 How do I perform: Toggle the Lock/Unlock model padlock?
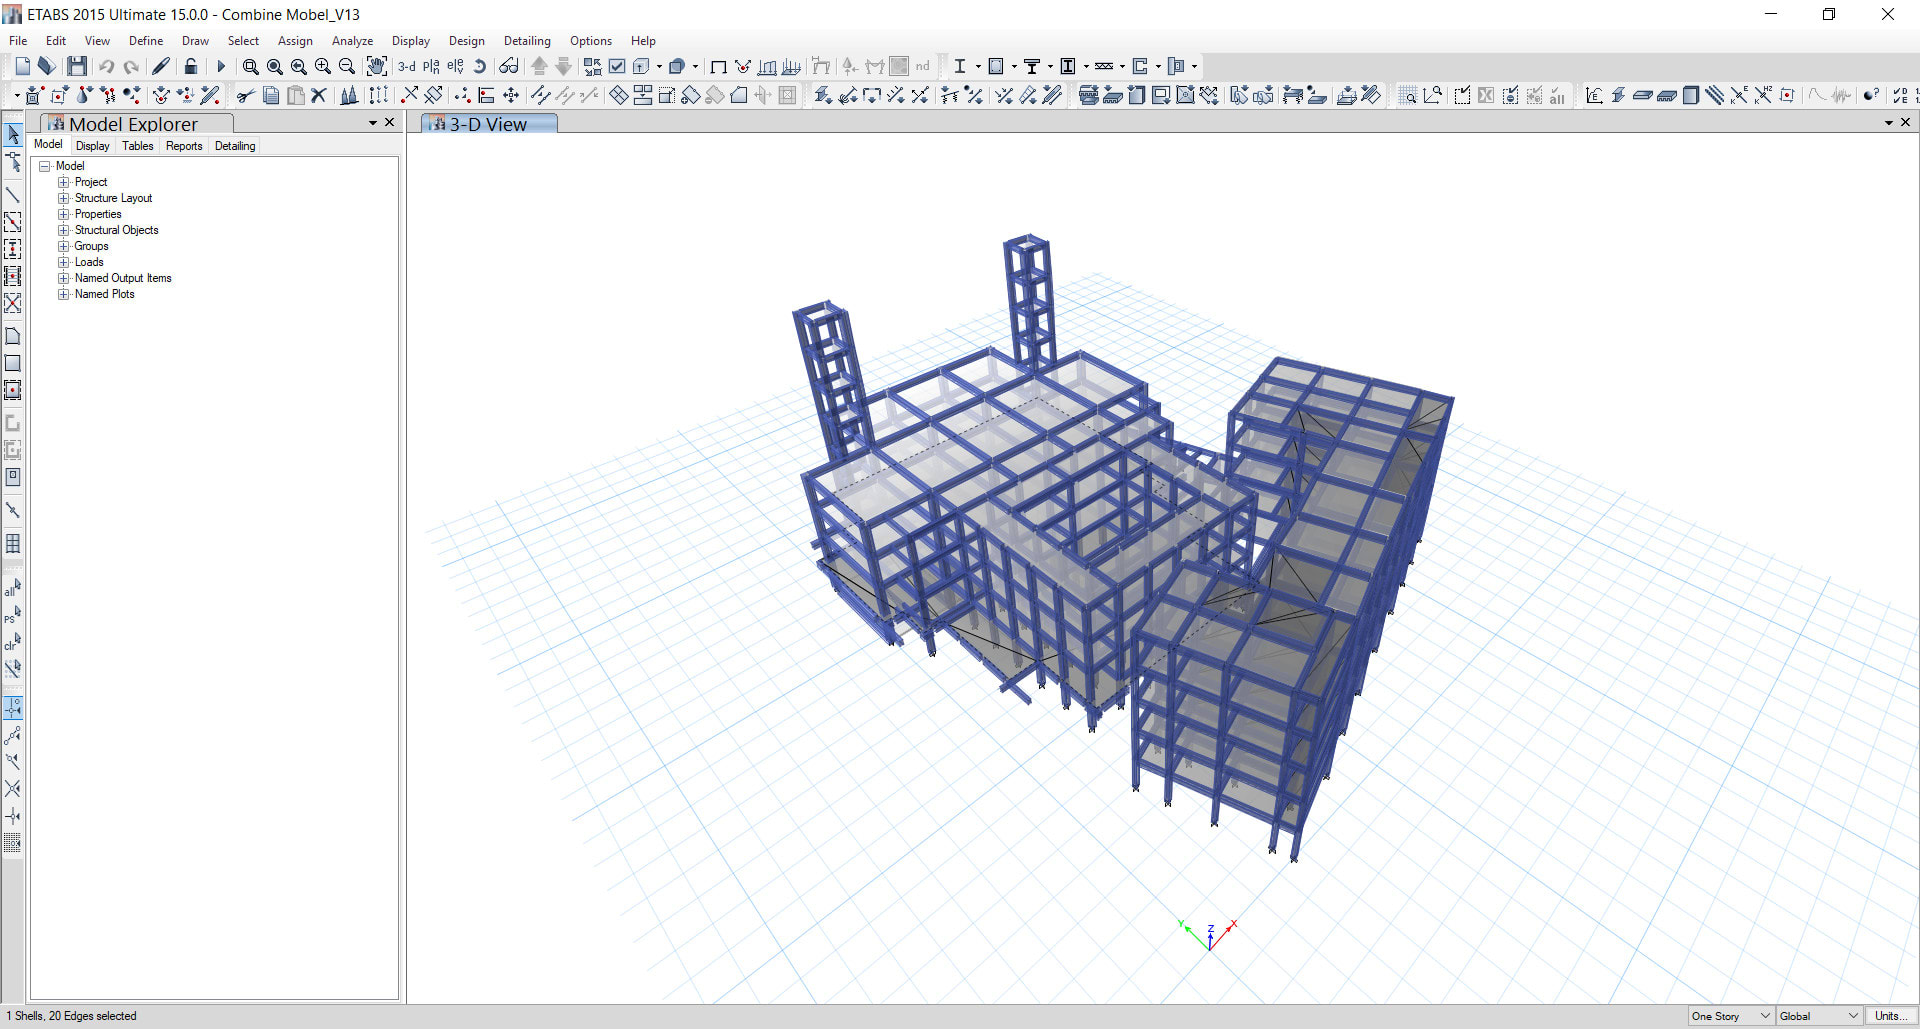(x=190, y=66)
